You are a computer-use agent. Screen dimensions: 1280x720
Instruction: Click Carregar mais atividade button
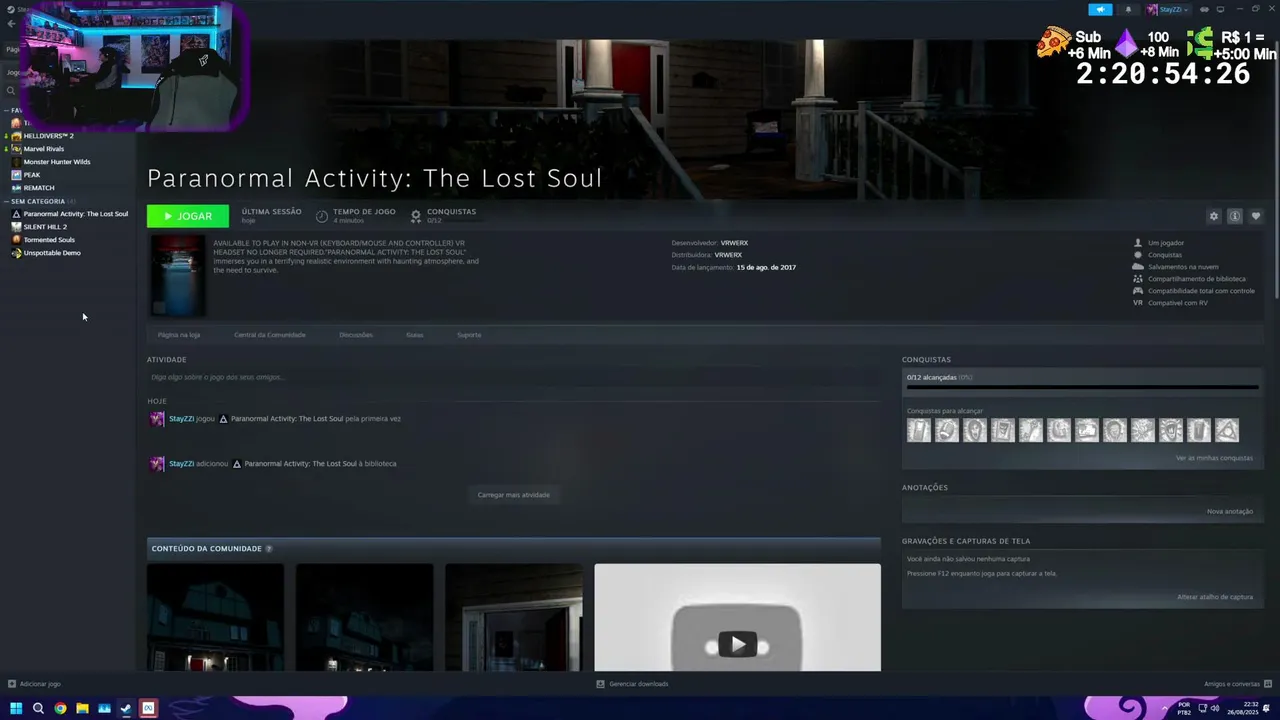click(513, 495)
